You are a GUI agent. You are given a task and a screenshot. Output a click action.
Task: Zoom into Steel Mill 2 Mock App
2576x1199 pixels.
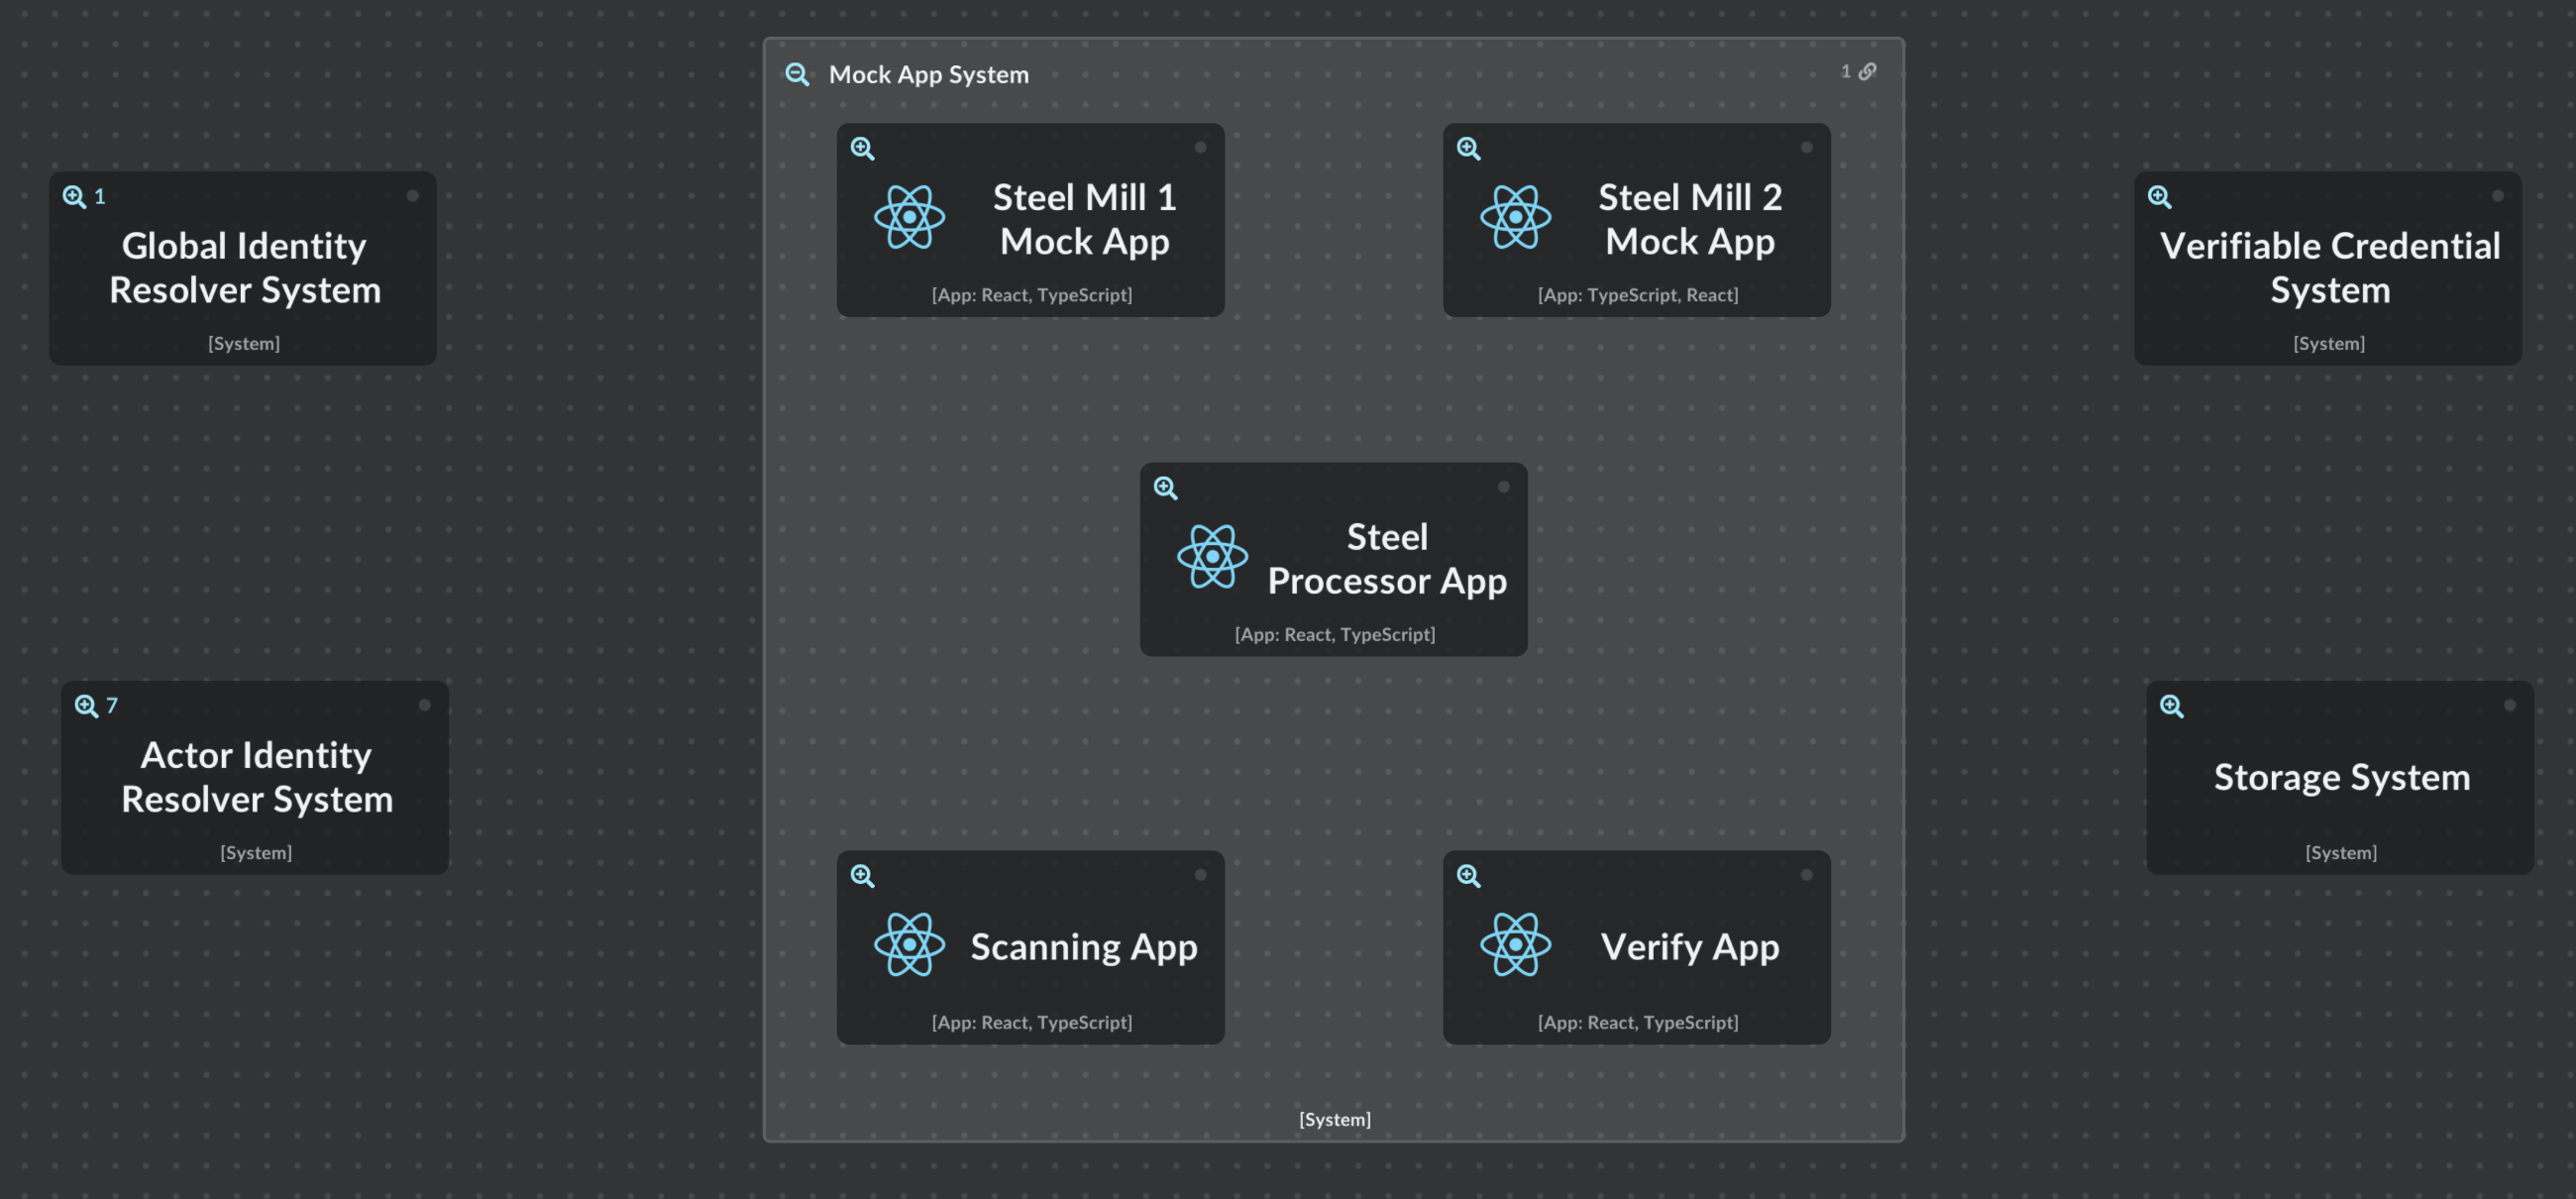pyautogui.click(x=1468, y=149)
